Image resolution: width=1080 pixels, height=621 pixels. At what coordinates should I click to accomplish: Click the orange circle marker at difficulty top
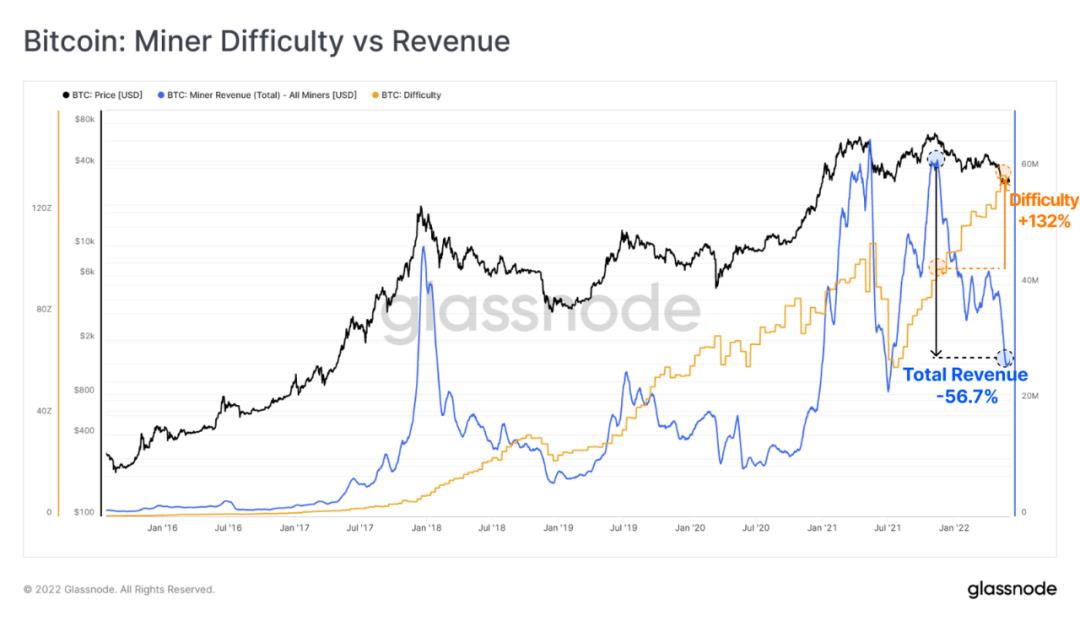click(x=1004, y=171)
